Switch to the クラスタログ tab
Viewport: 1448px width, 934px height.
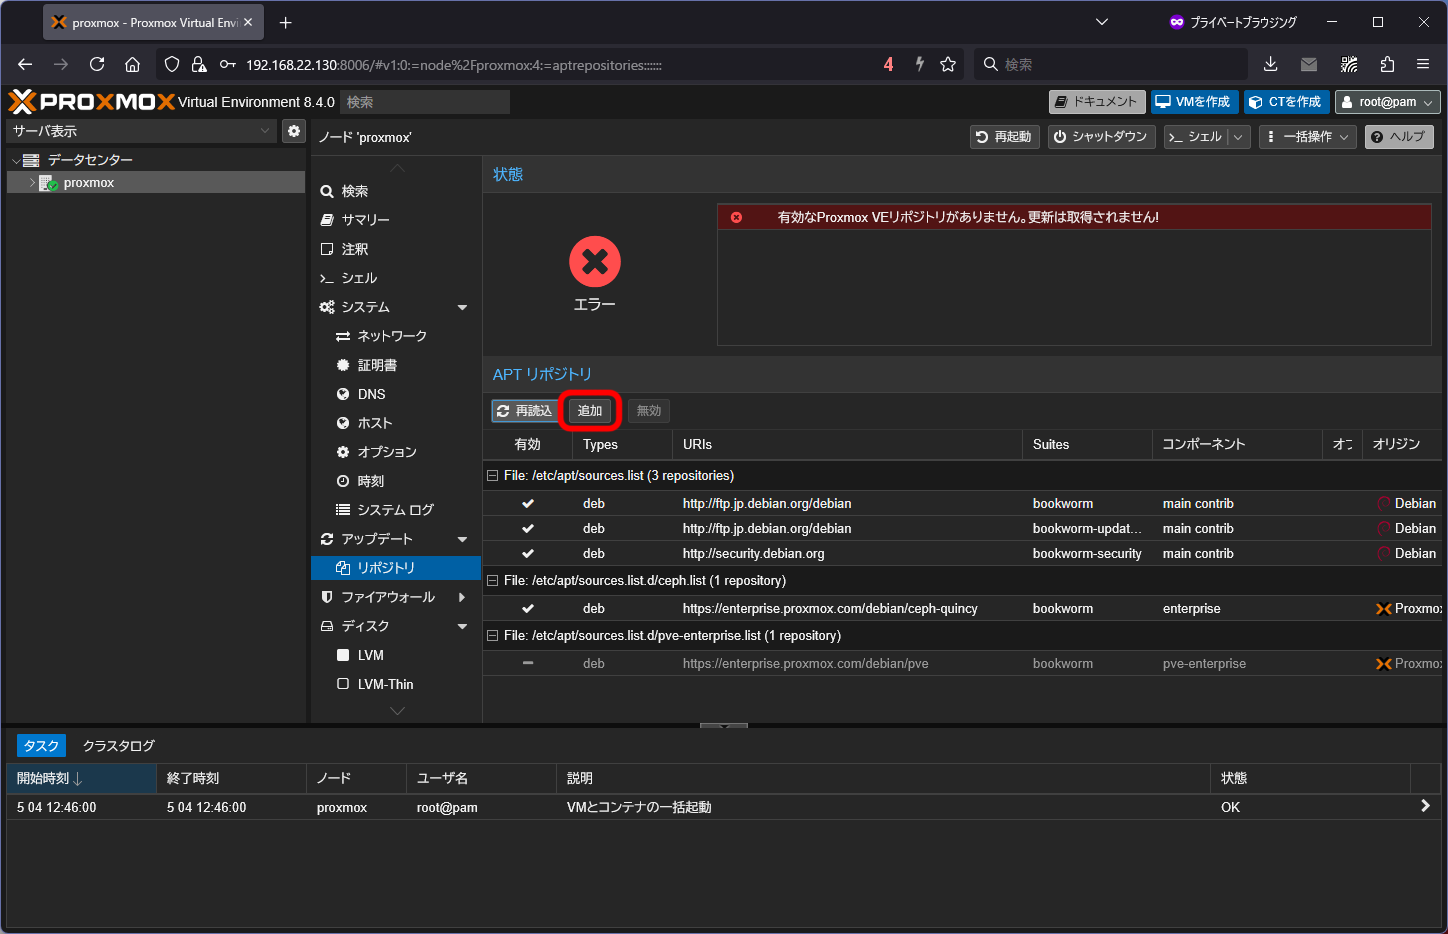click(119, 746)
